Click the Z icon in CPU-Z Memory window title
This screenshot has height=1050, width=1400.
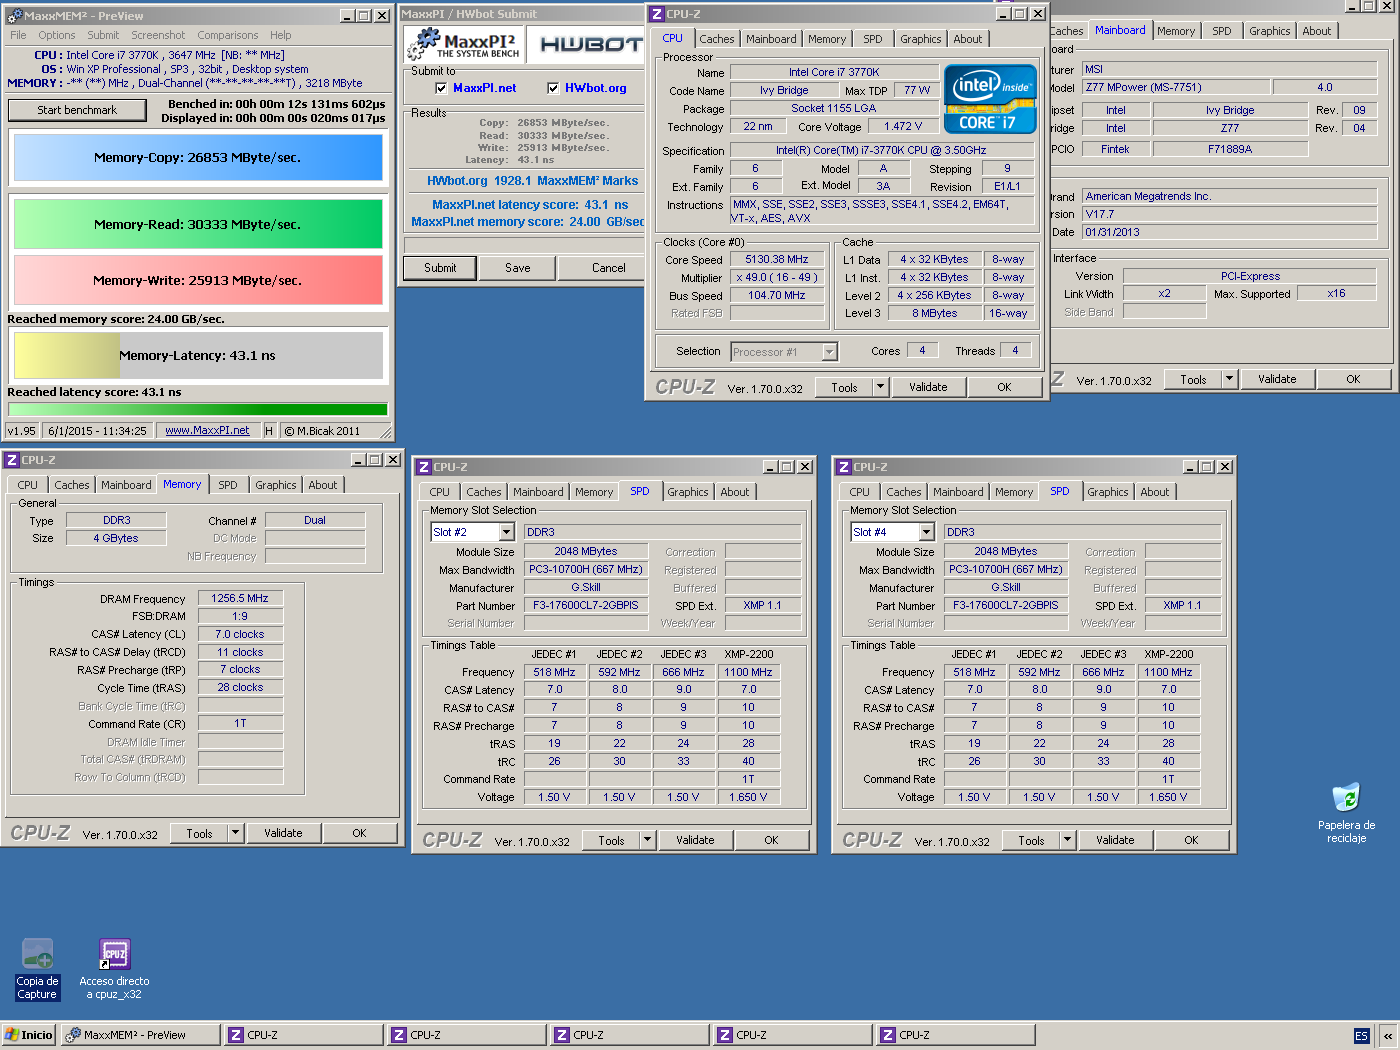(12, 460)
